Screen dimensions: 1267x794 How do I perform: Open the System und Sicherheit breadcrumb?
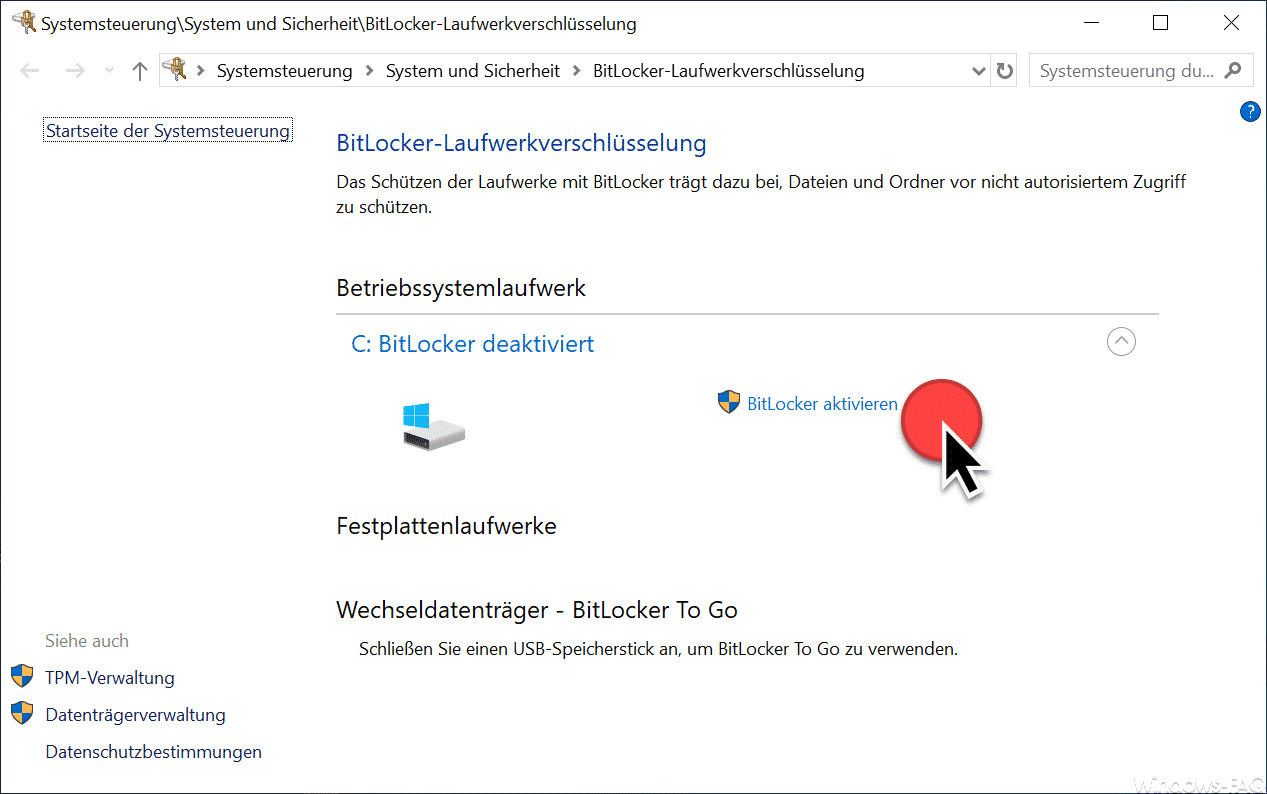pyautogui.click(x=473, y=71)
